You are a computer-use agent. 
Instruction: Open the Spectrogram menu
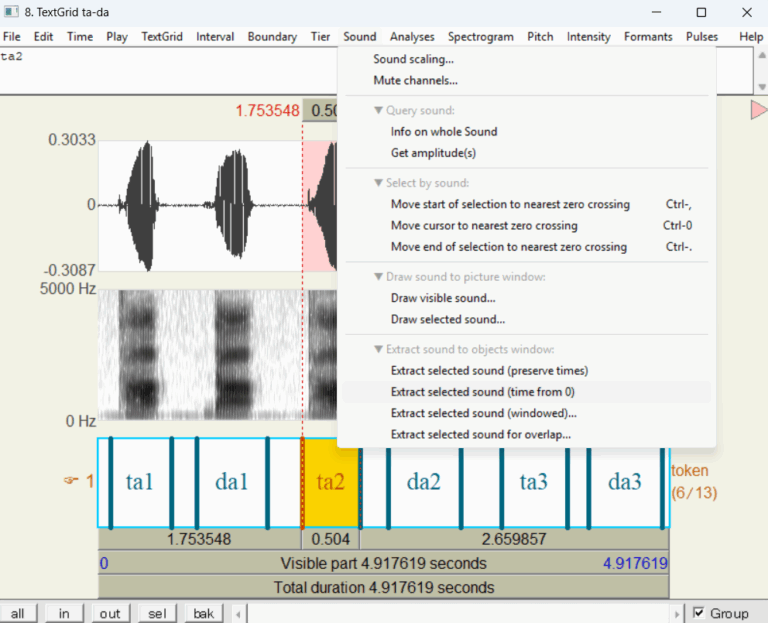tap(480, 36)
